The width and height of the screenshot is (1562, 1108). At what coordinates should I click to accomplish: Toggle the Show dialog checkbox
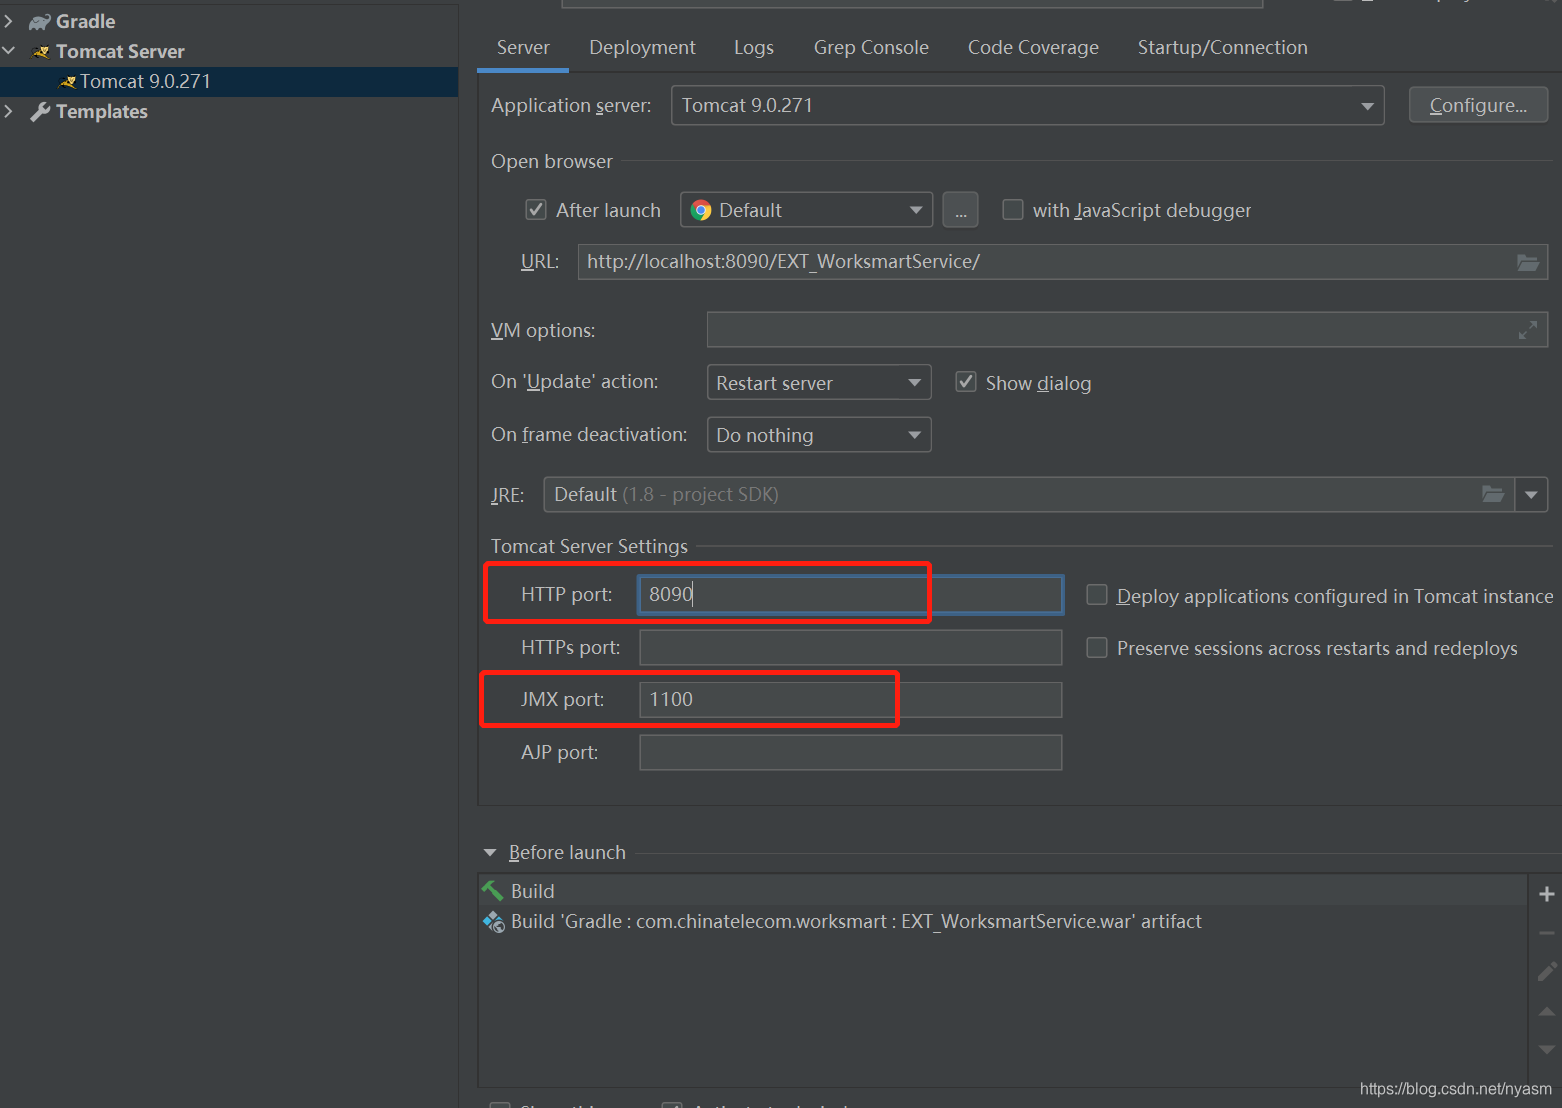(x=966, y=382)
